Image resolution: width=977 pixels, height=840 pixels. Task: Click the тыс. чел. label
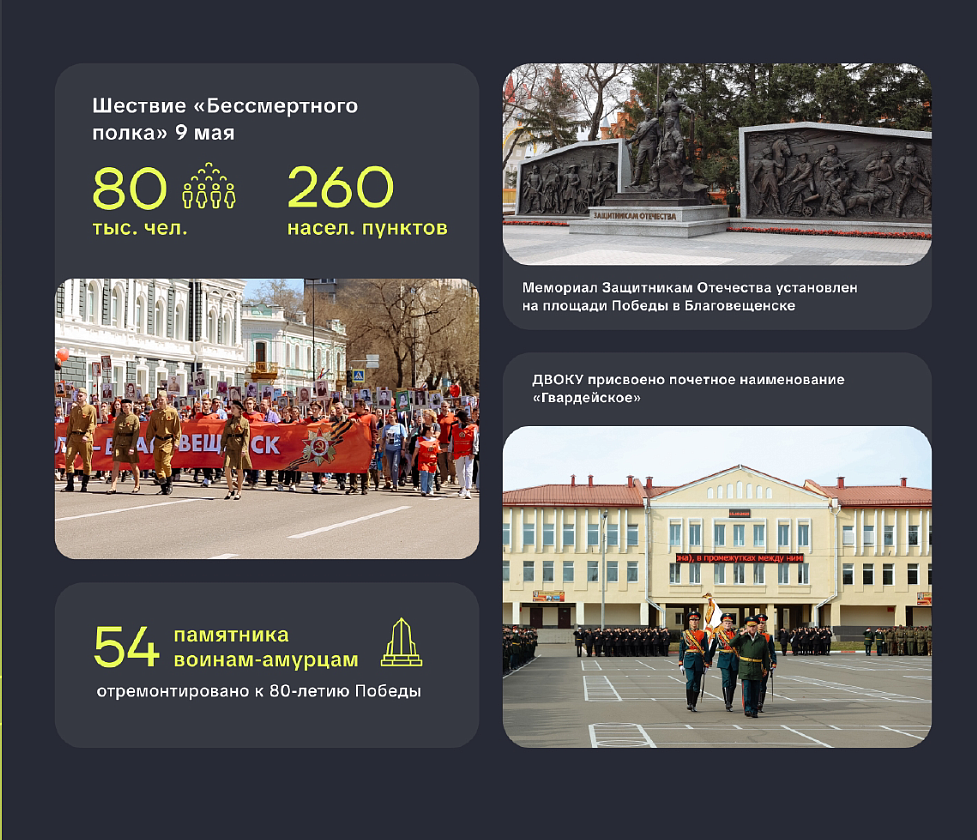pyautogui.click(x=140, y=228)
